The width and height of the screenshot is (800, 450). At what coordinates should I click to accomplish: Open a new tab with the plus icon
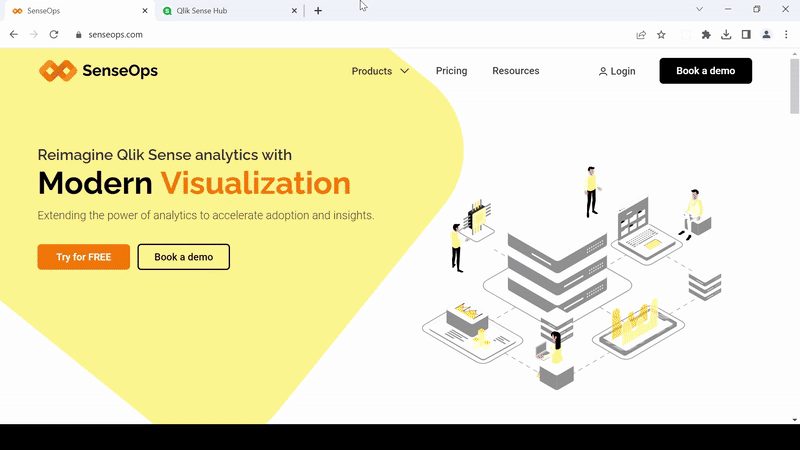point(318,11)
